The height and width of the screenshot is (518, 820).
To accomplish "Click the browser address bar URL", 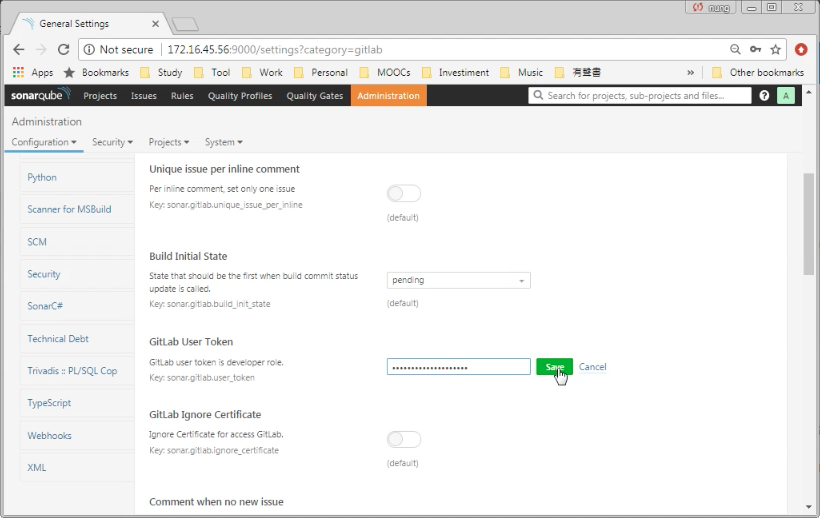I will click(275, 50).
